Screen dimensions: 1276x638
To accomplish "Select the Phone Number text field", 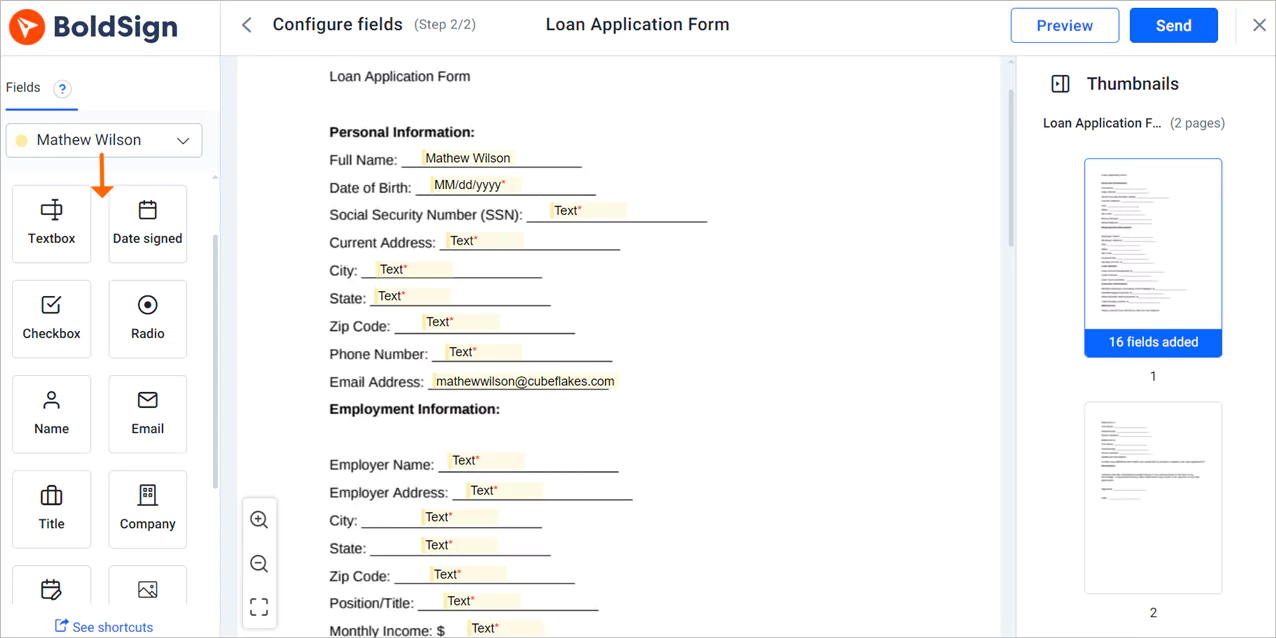I will tap(483, 352).
